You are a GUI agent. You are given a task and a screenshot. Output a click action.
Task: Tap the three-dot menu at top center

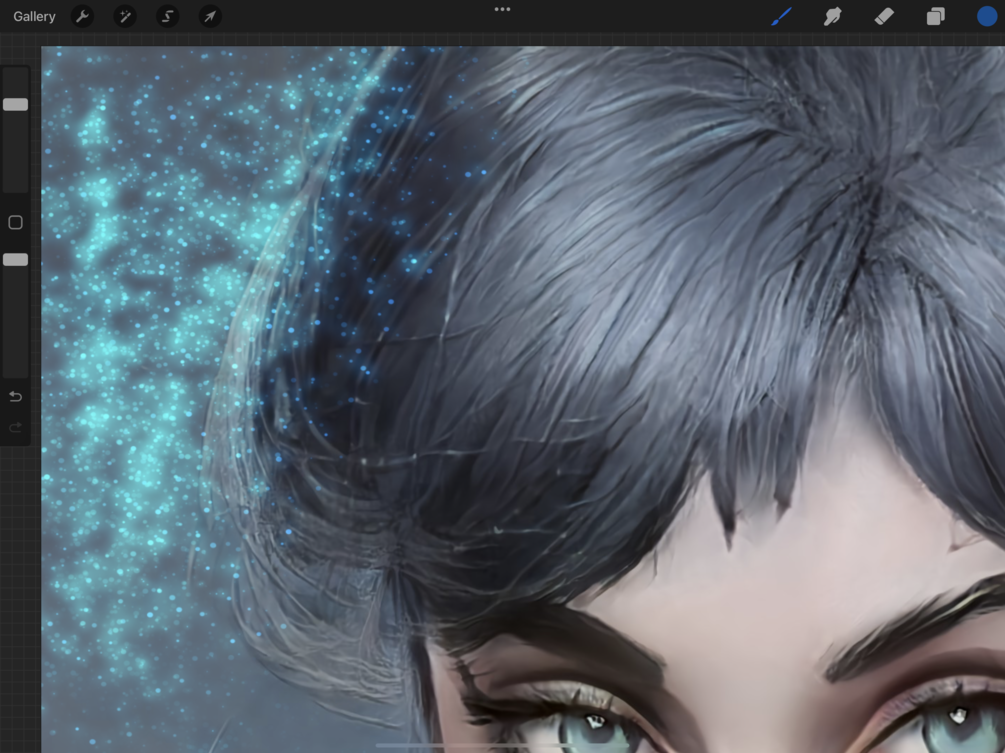[x=502, y=9]
